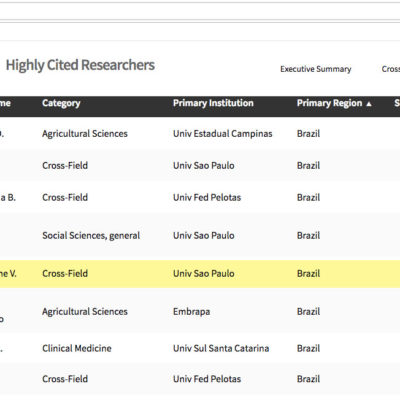Click the search field at page top
Image resolution: width=400 pixels, height=400 pixels.
[x=200, y=11]
